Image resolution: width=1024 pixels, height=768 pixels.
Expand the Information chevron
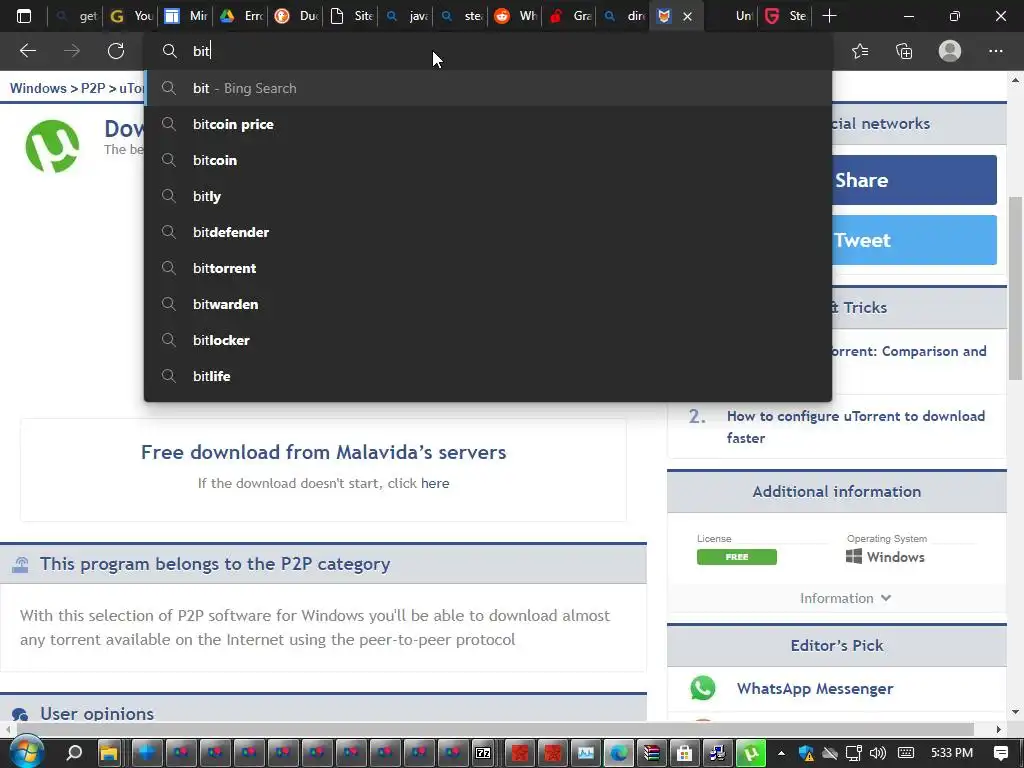886,598
